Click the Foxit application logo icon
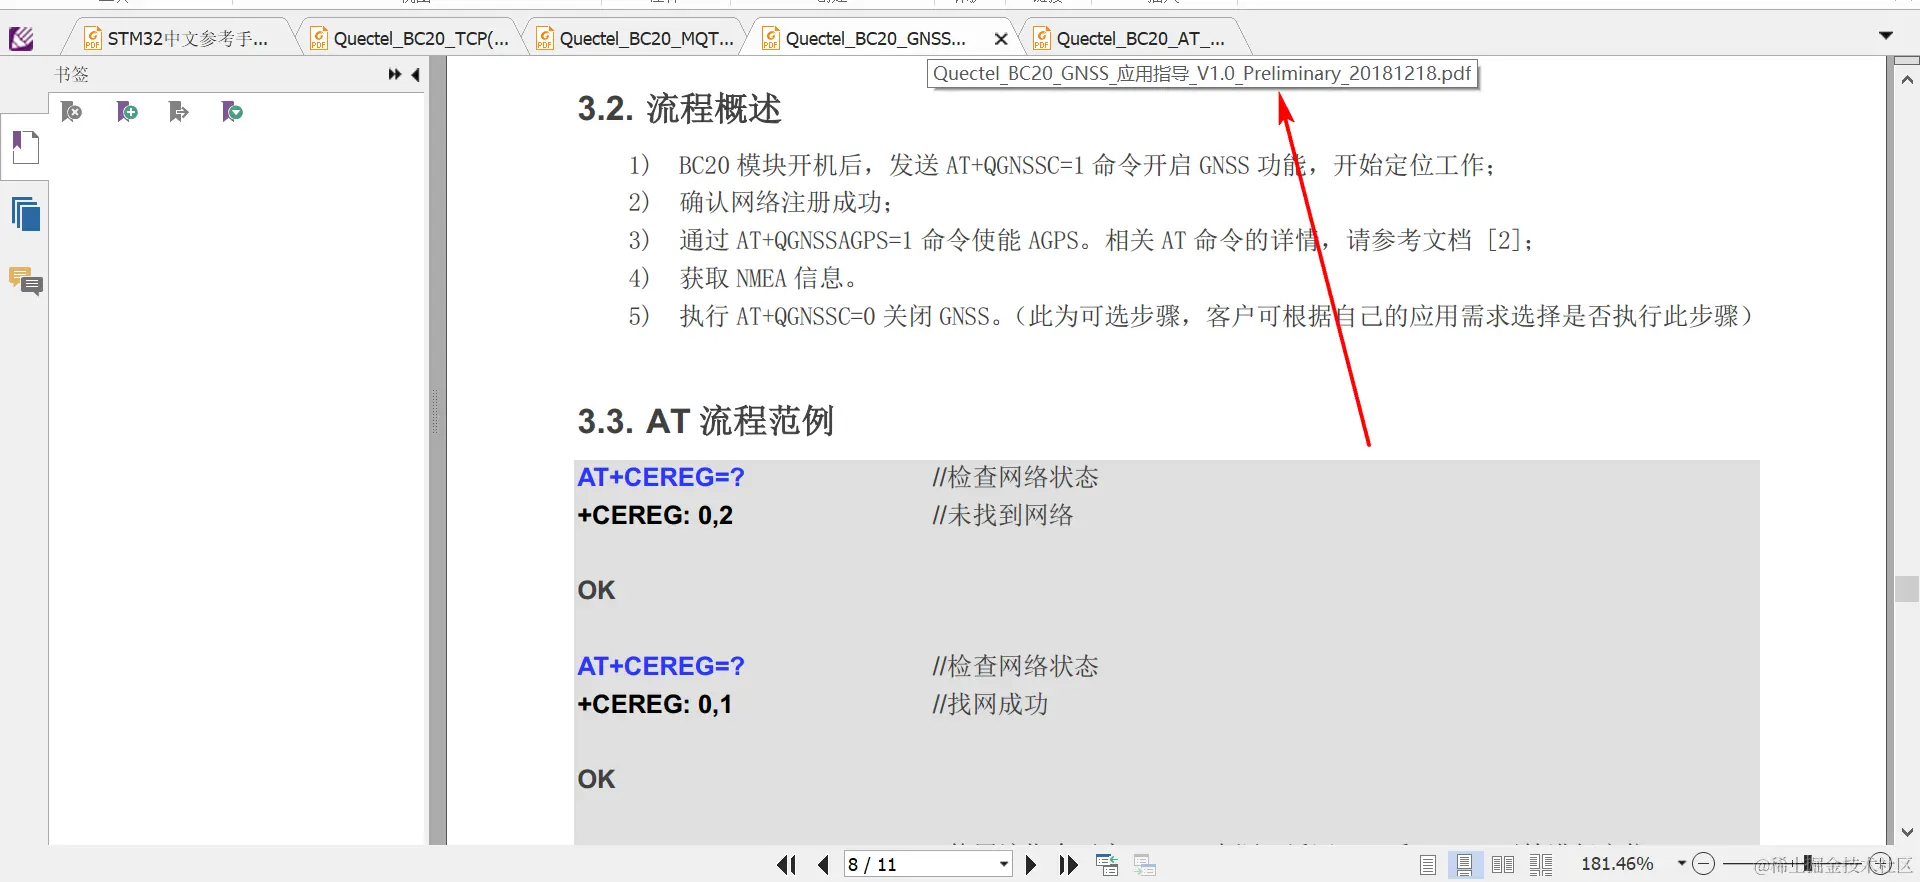 [21, 38]
